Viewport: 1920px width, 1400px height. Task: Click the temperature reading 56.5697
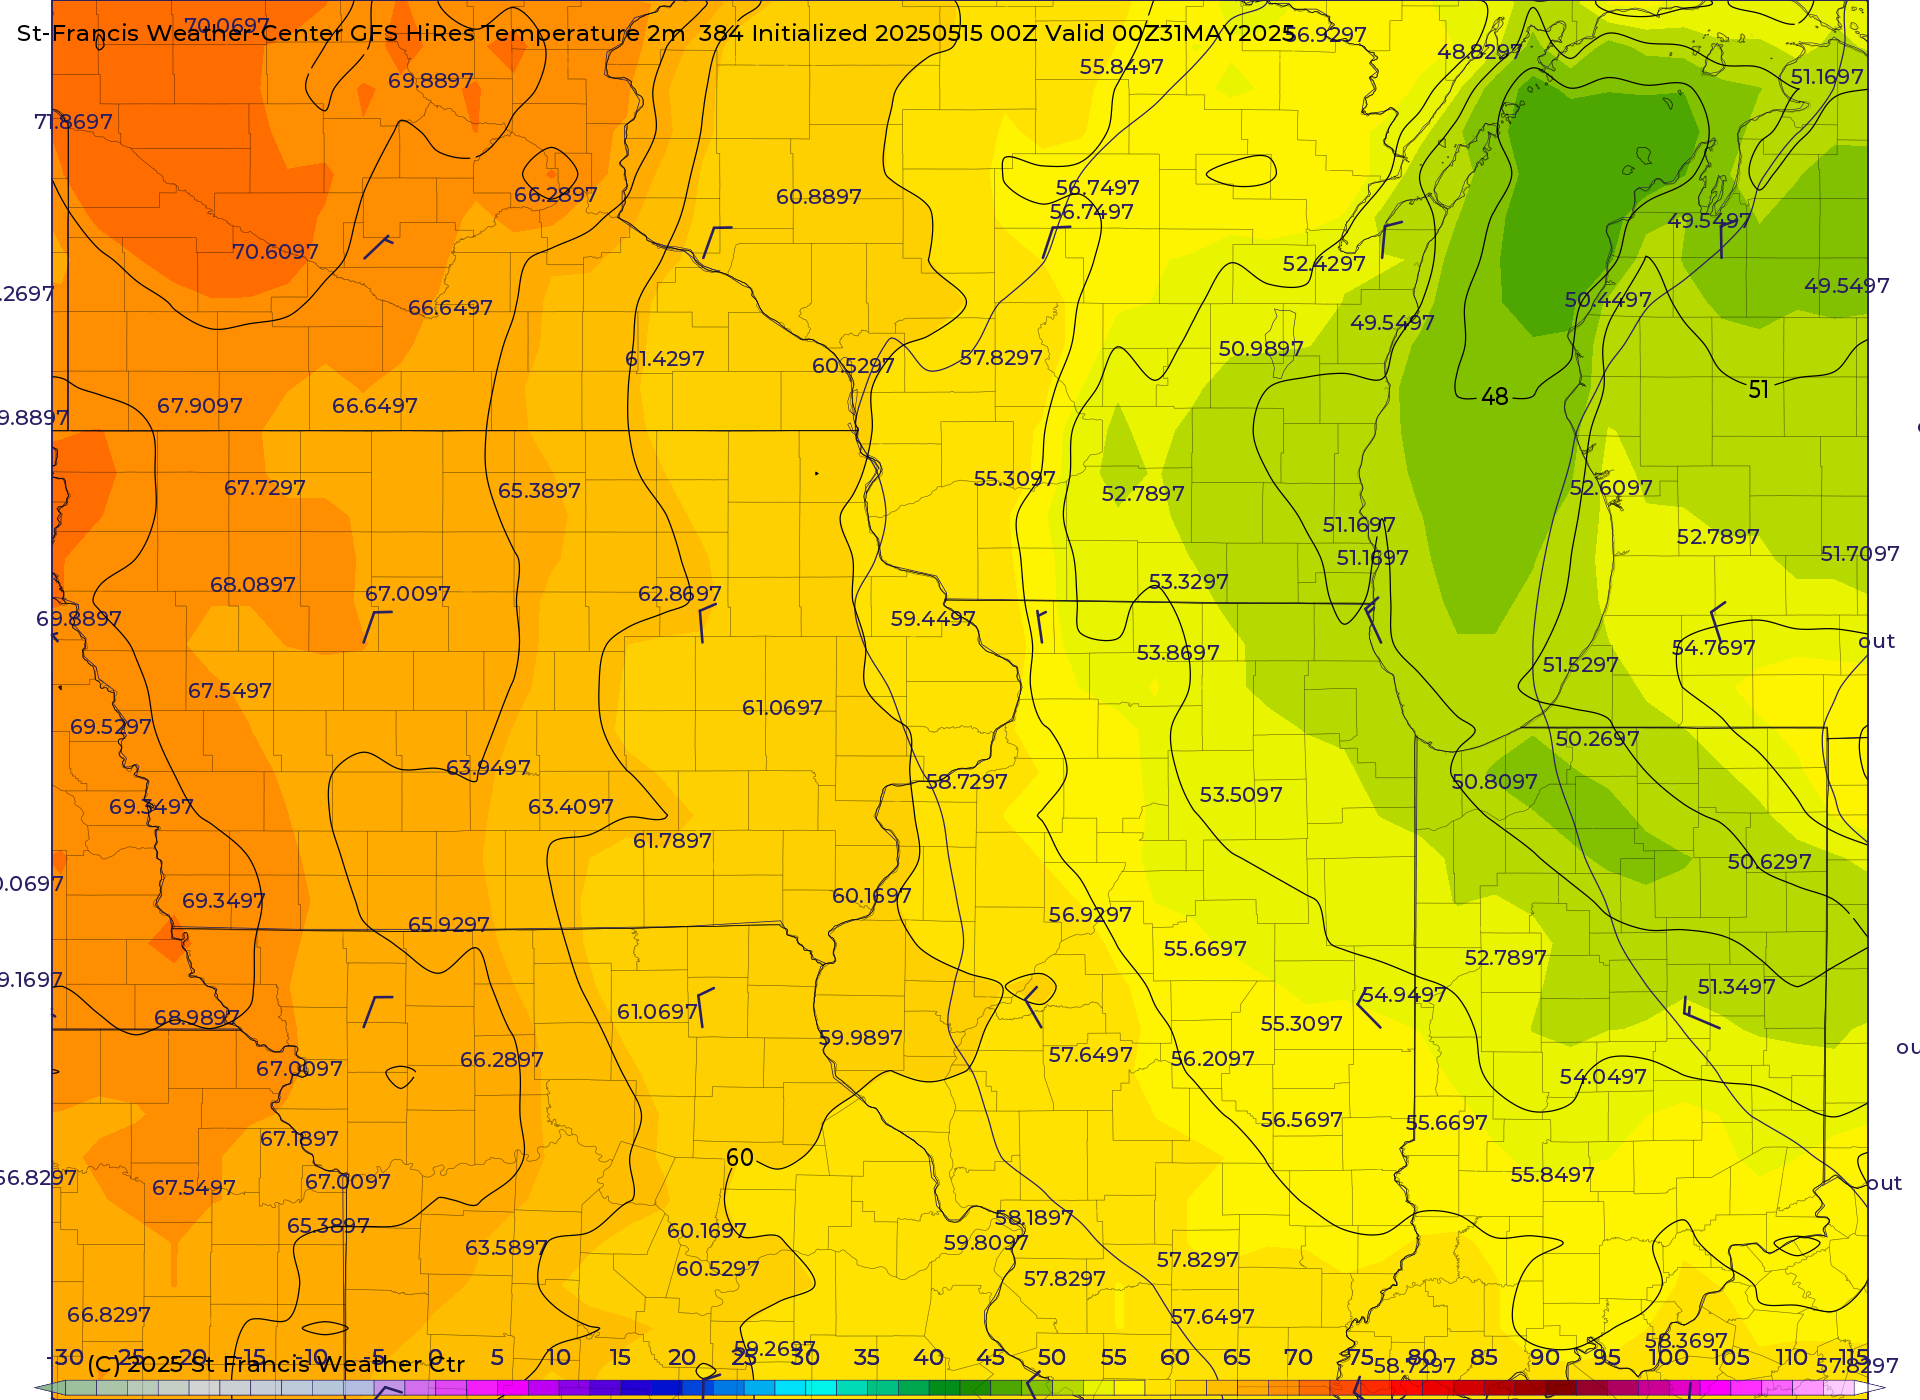coord(1302,1120)
